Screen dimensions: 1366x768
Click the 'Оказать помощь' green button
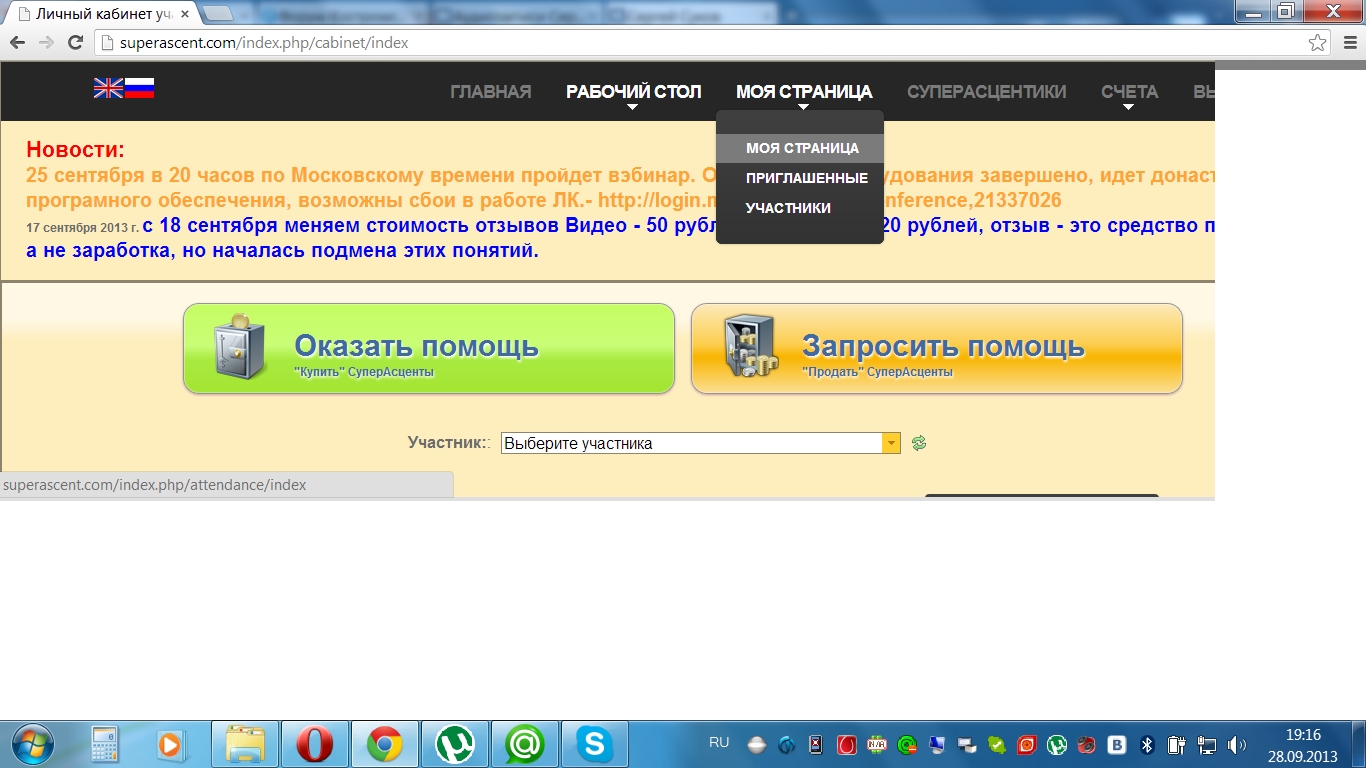429,348
